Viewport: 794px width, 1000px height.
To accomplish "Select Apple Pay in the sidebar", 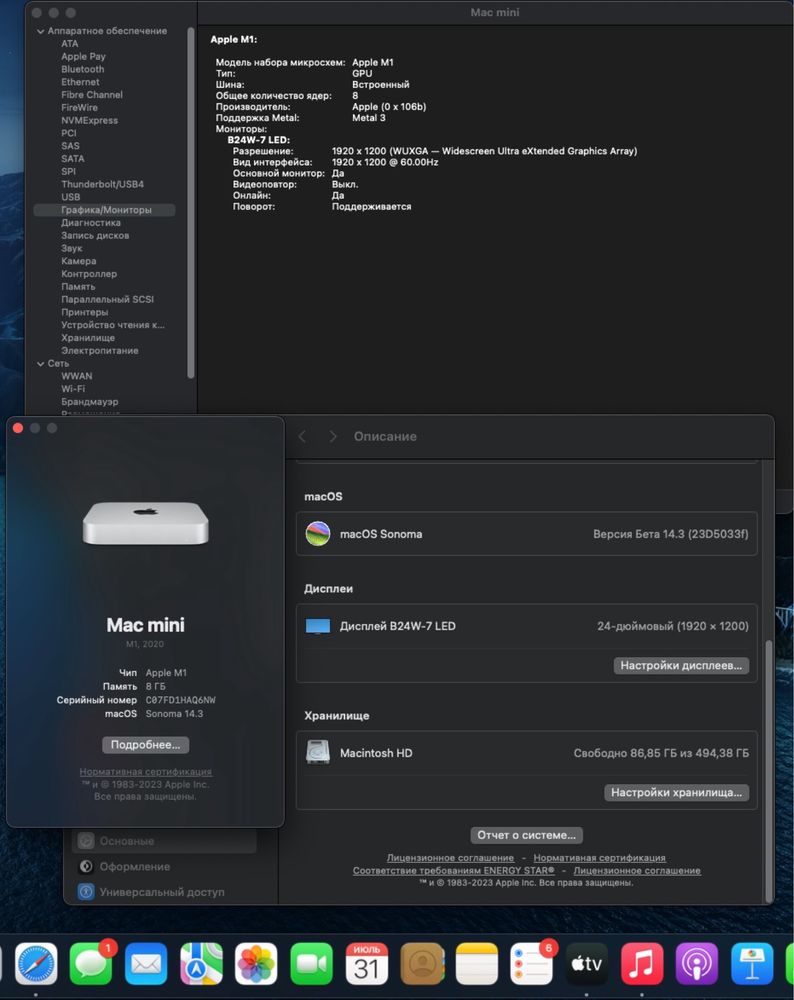I will (x=83, y=56).
